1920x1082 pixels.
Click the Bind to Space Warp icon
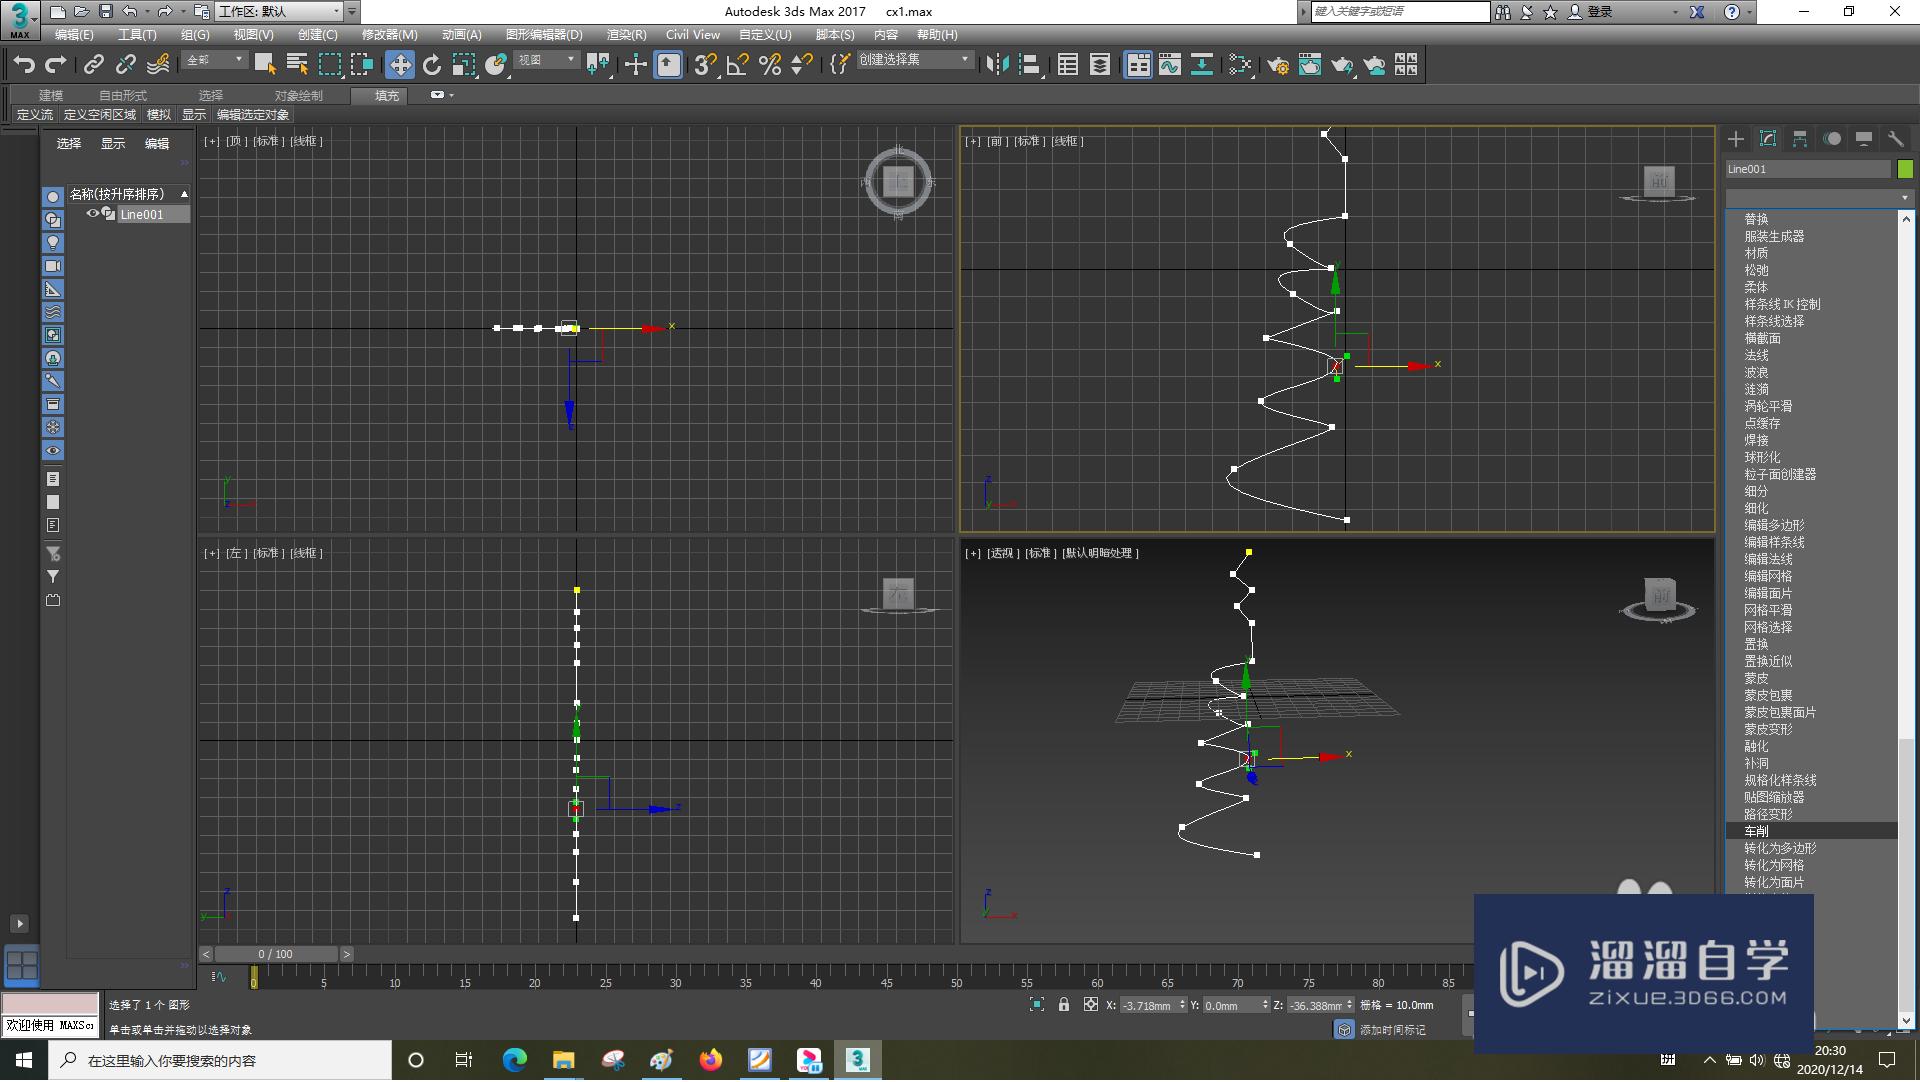point(158,65)
